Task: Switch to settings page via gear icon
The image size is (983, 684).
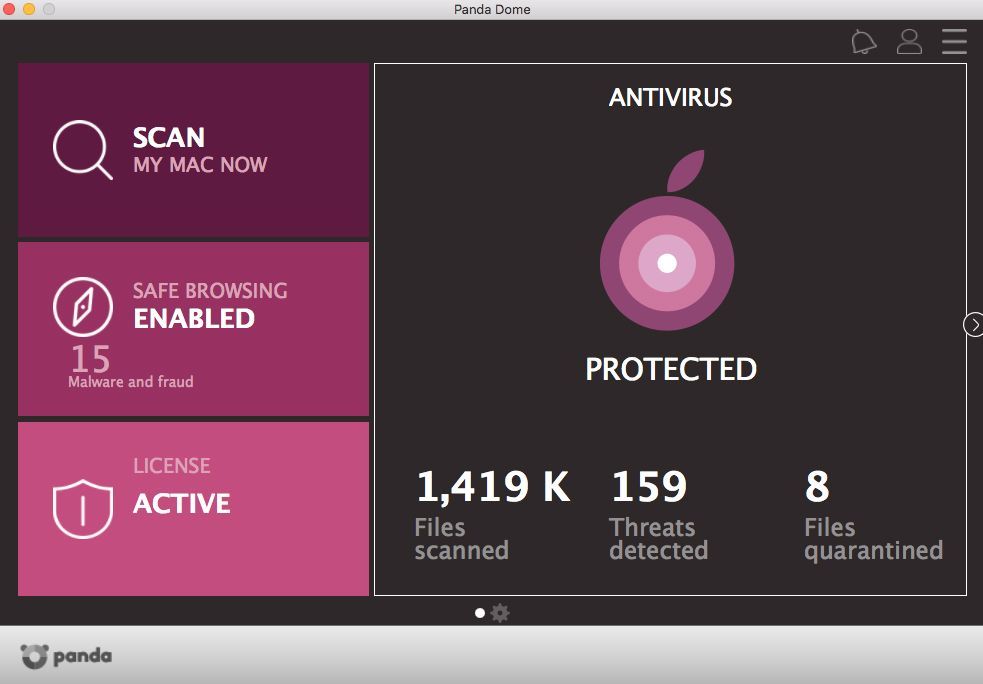Action: click(500, 613)
